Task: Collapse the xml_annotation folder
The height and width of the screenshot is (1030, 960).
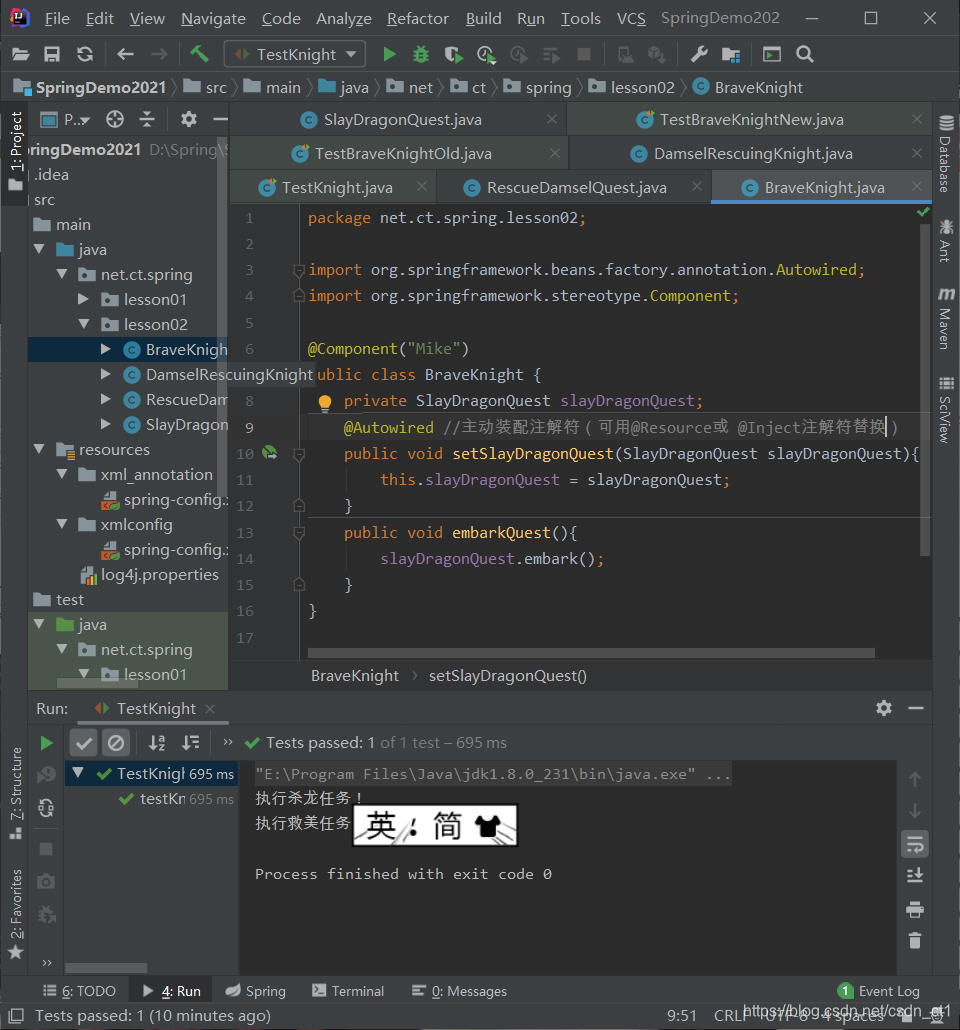Action: tap(62, 474)
